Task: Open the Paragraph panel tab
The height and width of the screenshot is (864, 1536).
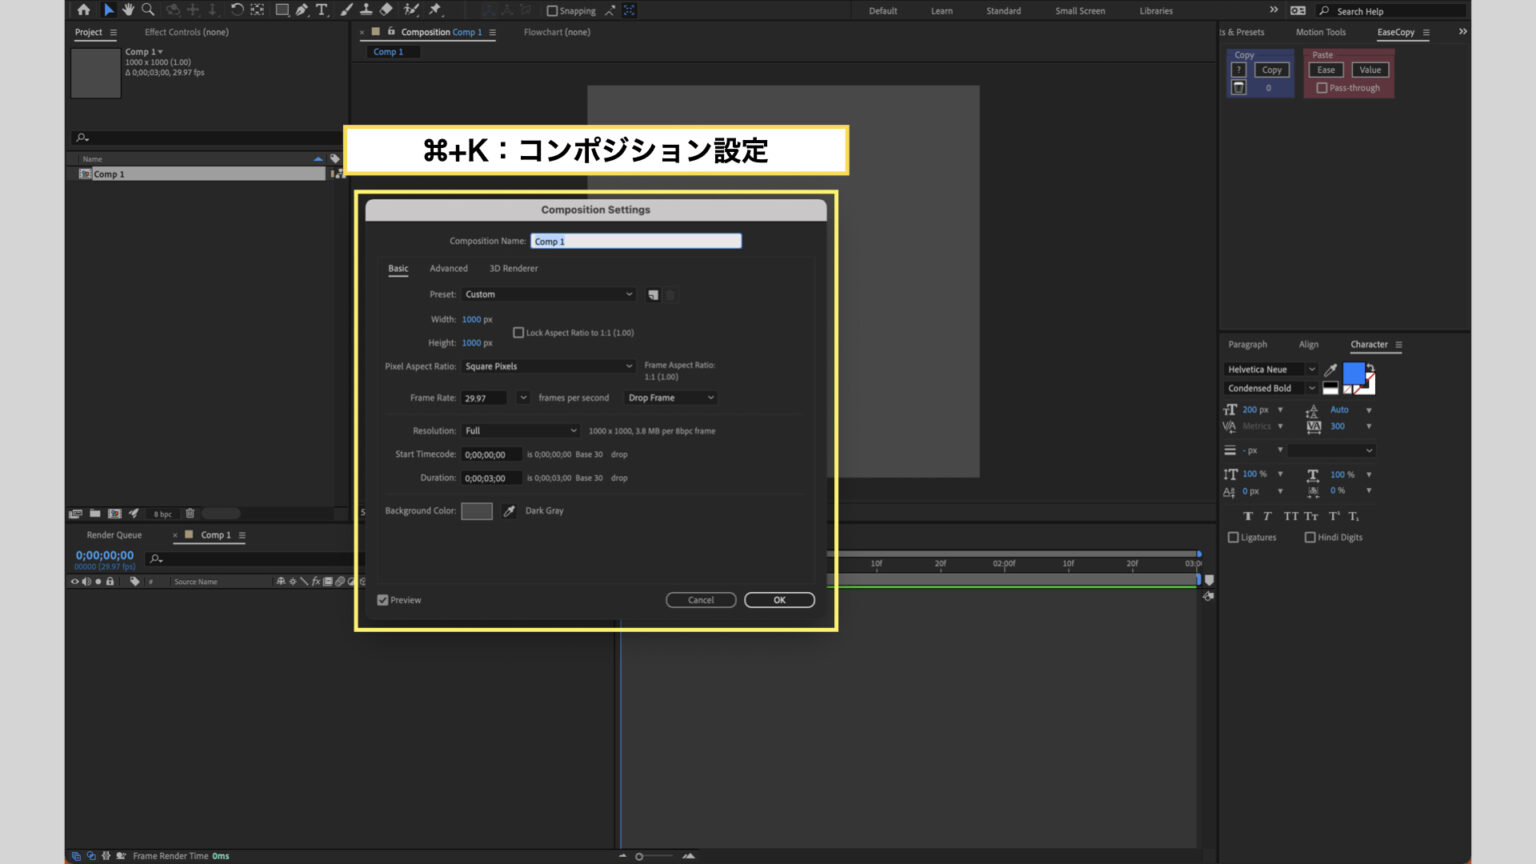Action: click(1247, 344)
